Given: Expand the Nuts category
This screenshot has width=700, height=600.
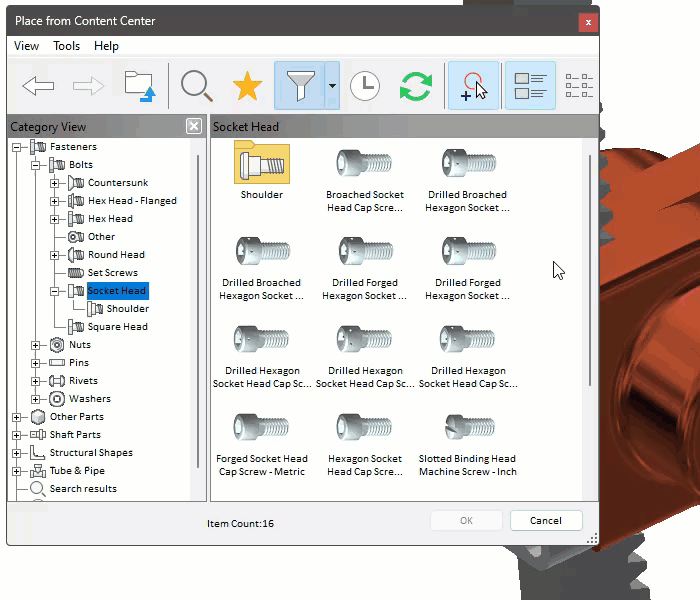Looking at the screenshot, I should (35, 345).
